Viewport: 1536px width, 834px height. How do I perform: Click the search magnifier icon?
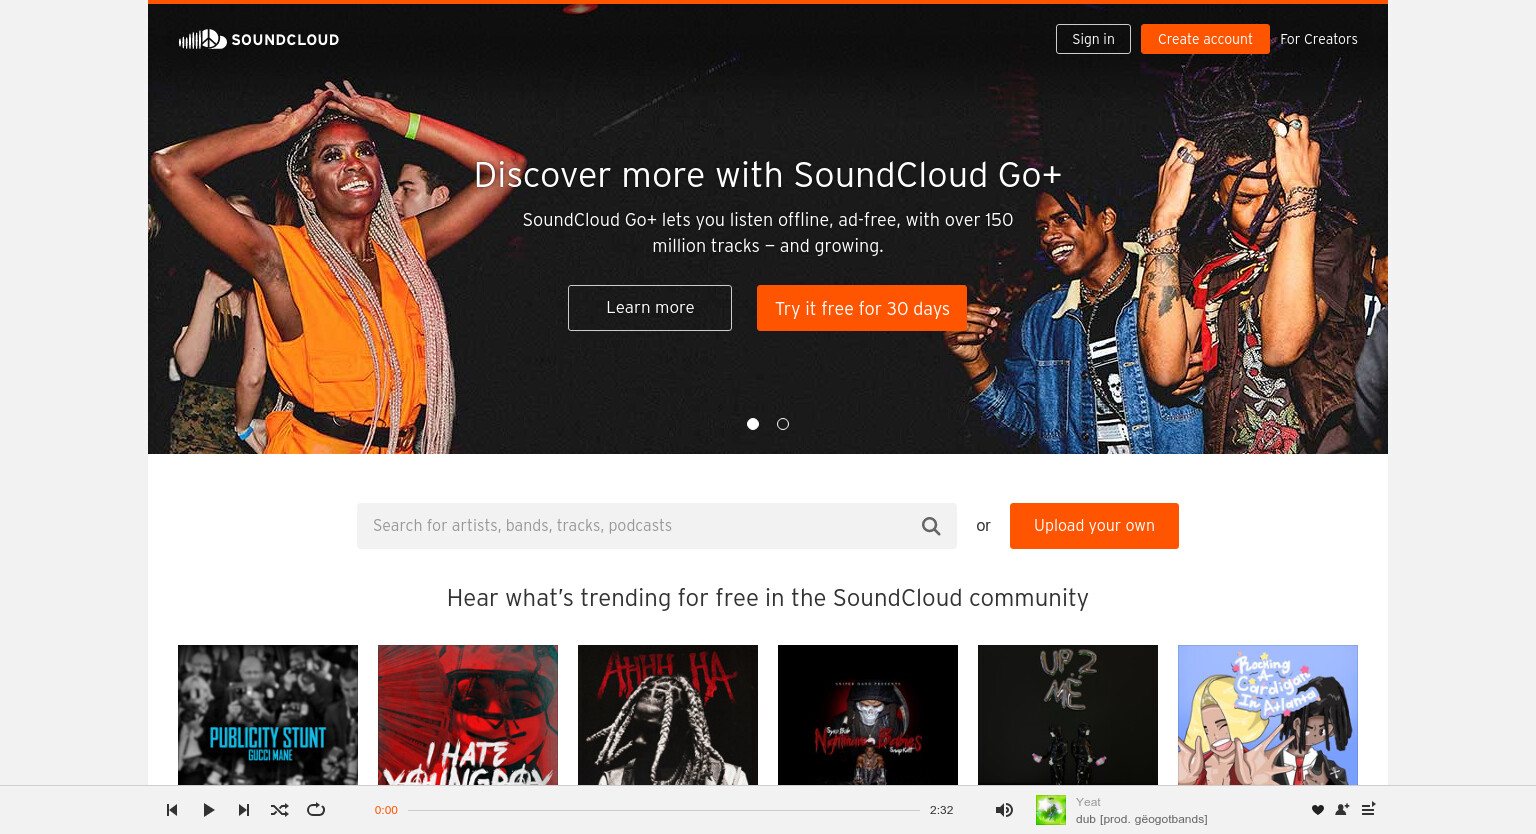[x=931, y=526]
